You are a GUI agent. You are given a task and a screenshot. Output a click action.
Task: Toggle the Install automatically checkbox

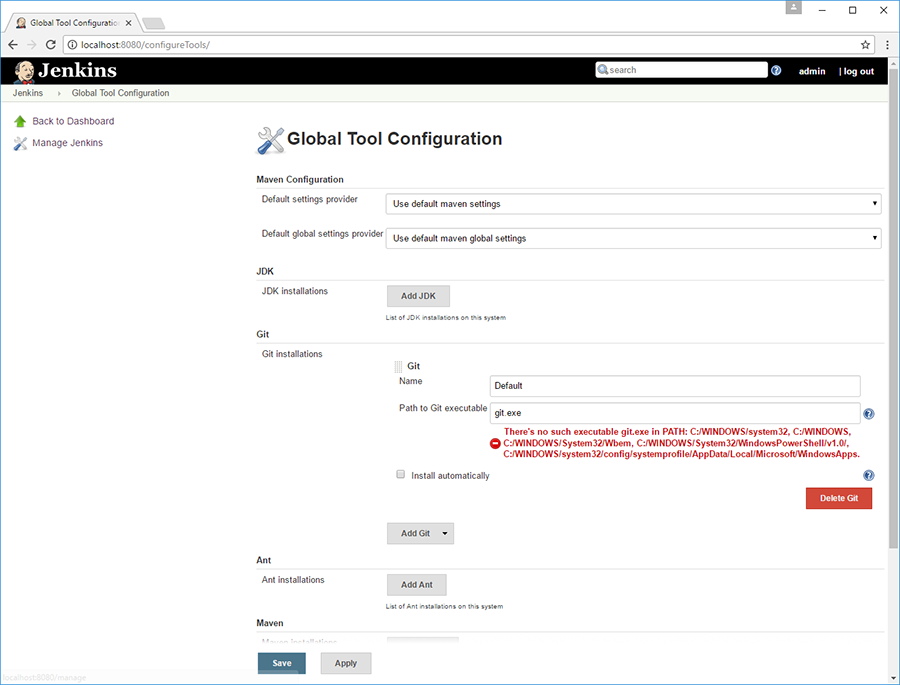[401, 474]
